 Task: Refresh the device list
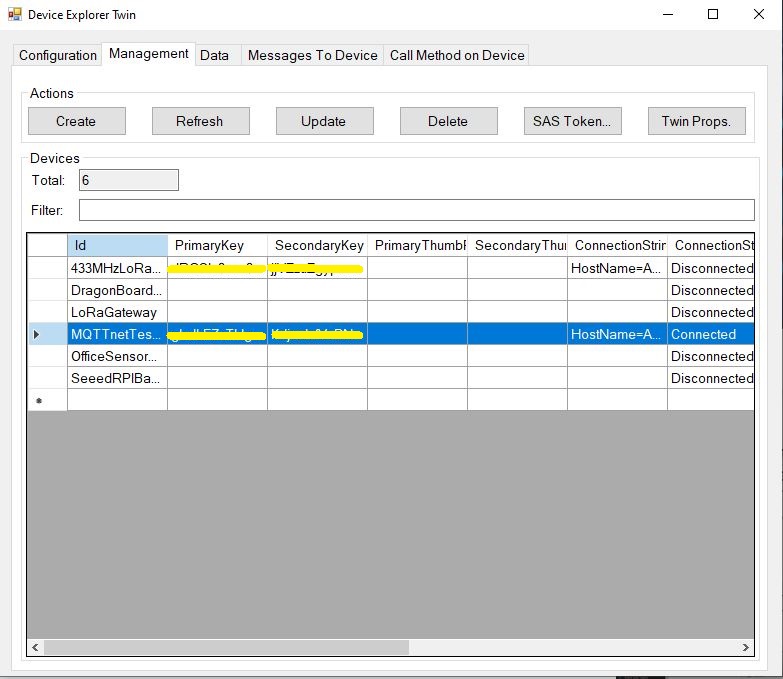coord(200,121)
